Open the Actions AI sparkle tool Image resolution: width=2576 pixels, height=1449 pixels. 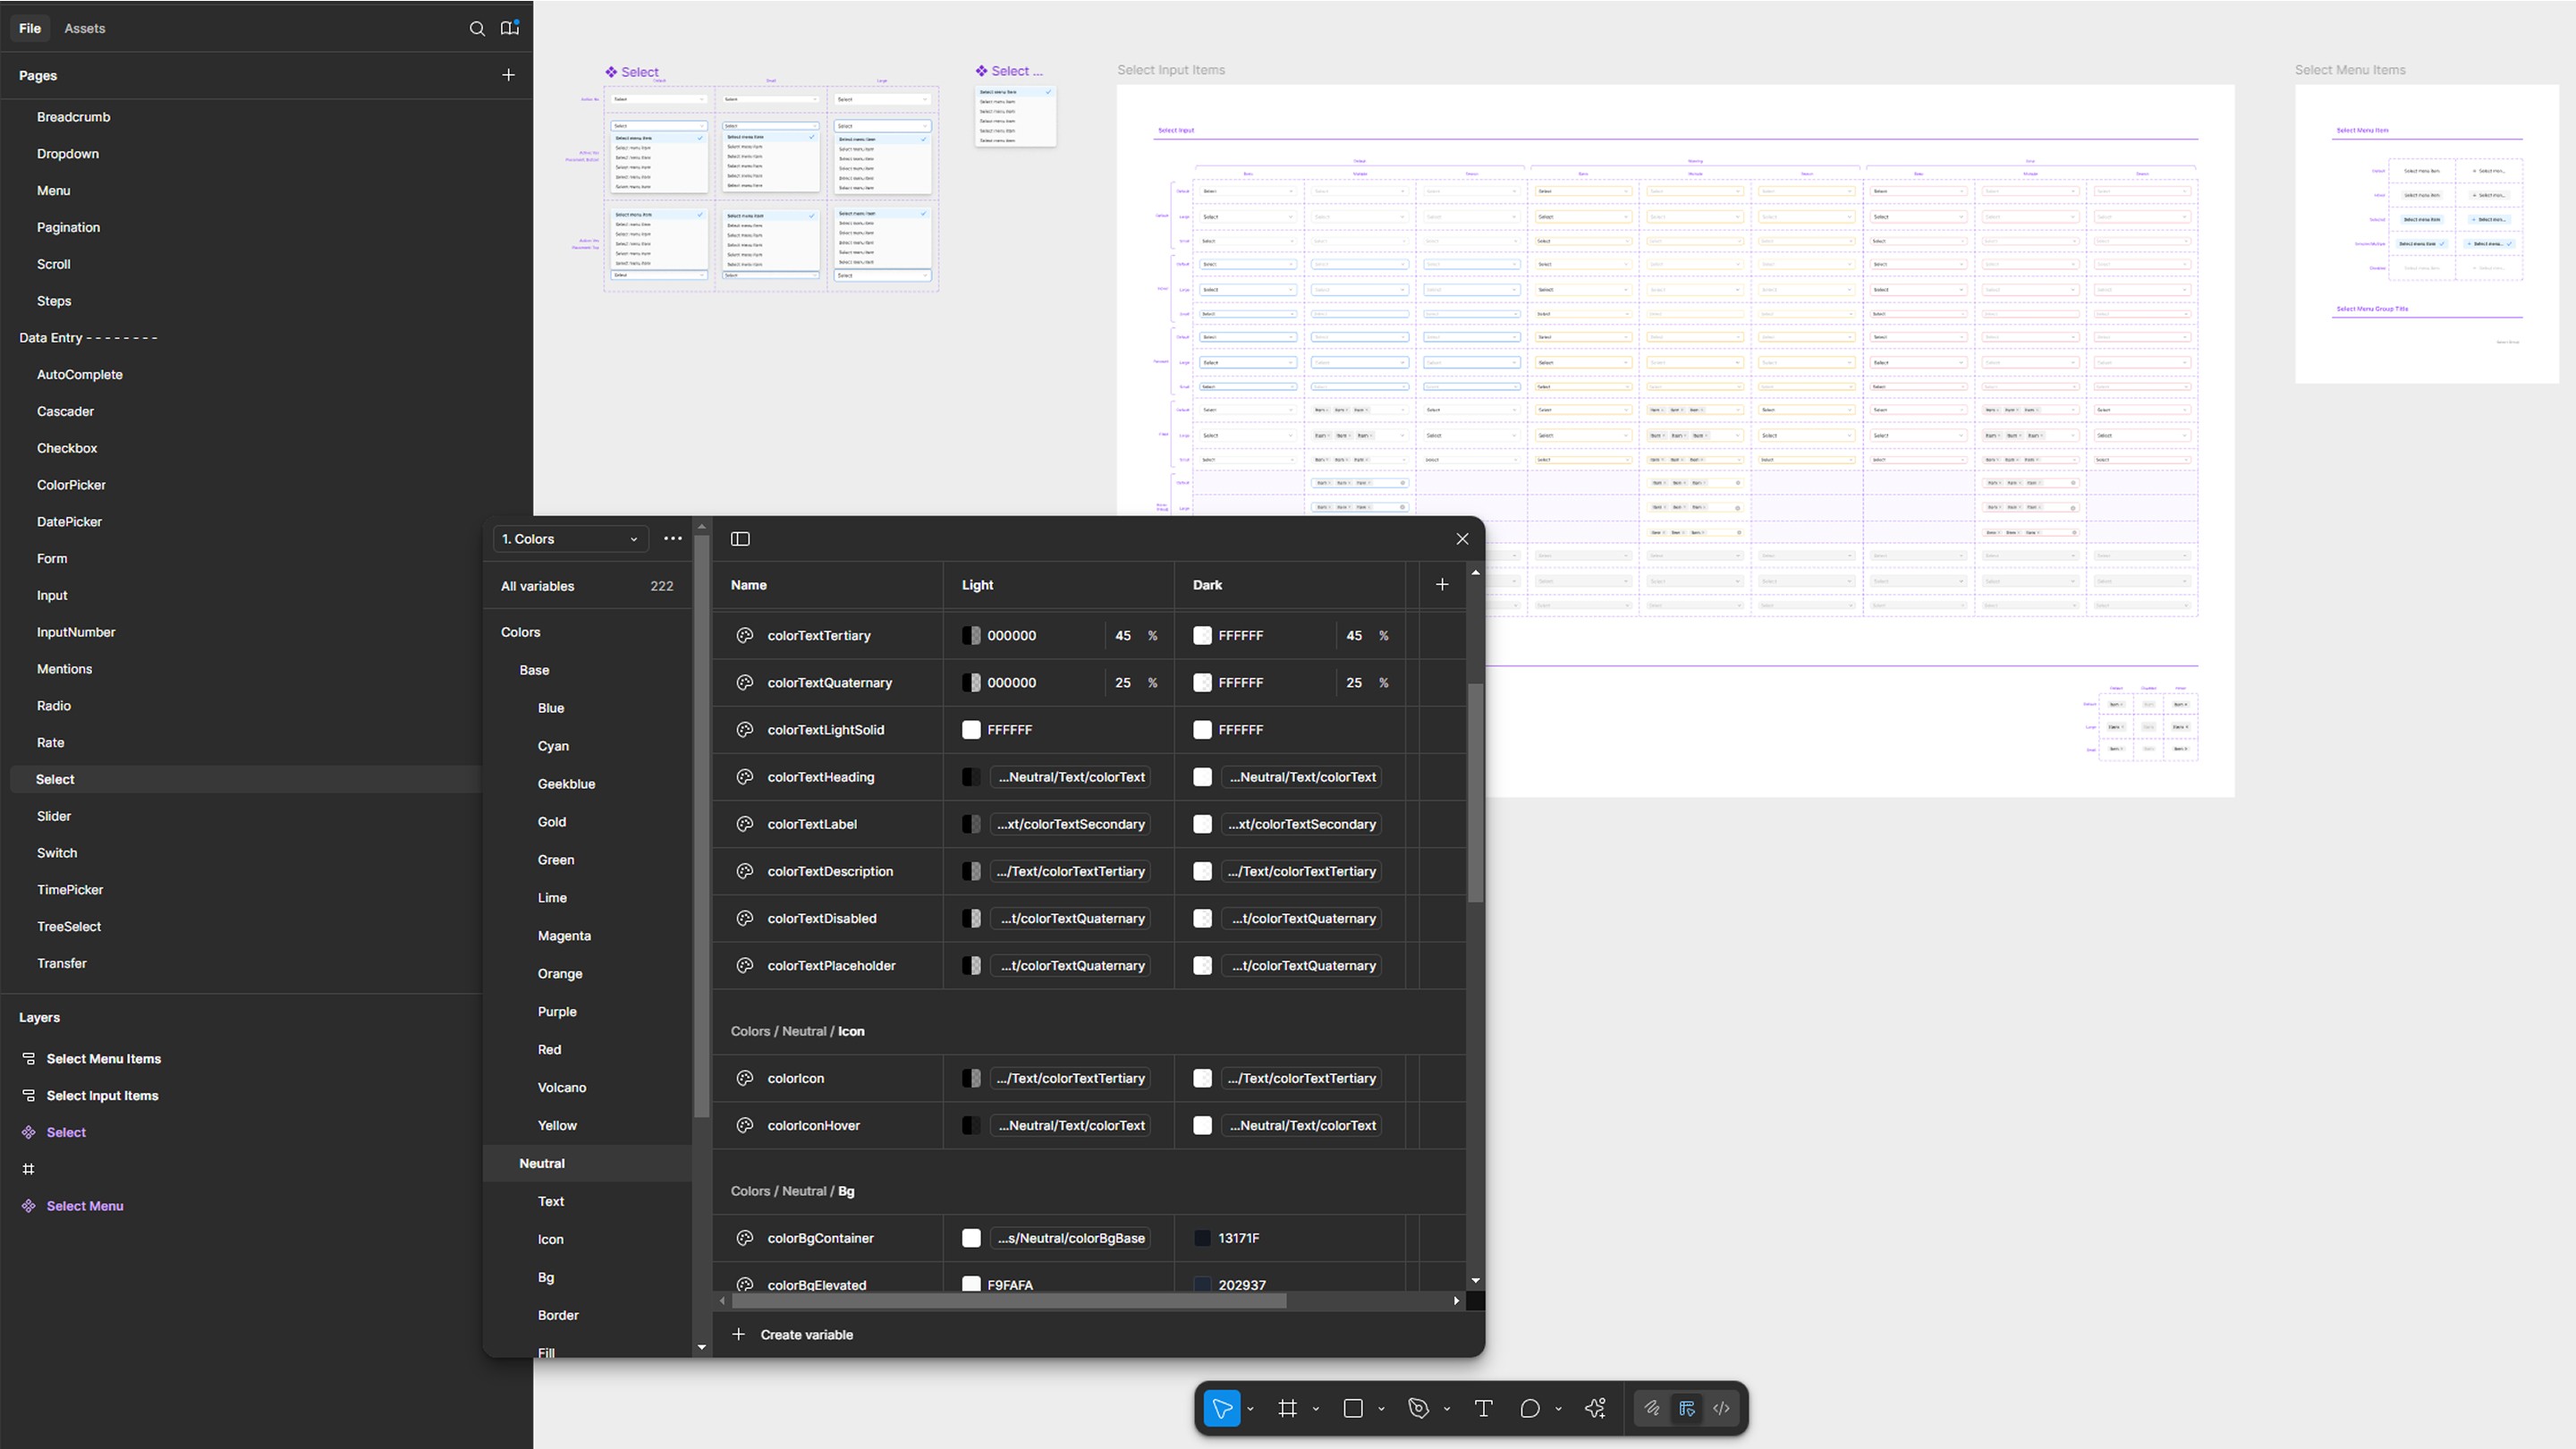[1595, 1408]
